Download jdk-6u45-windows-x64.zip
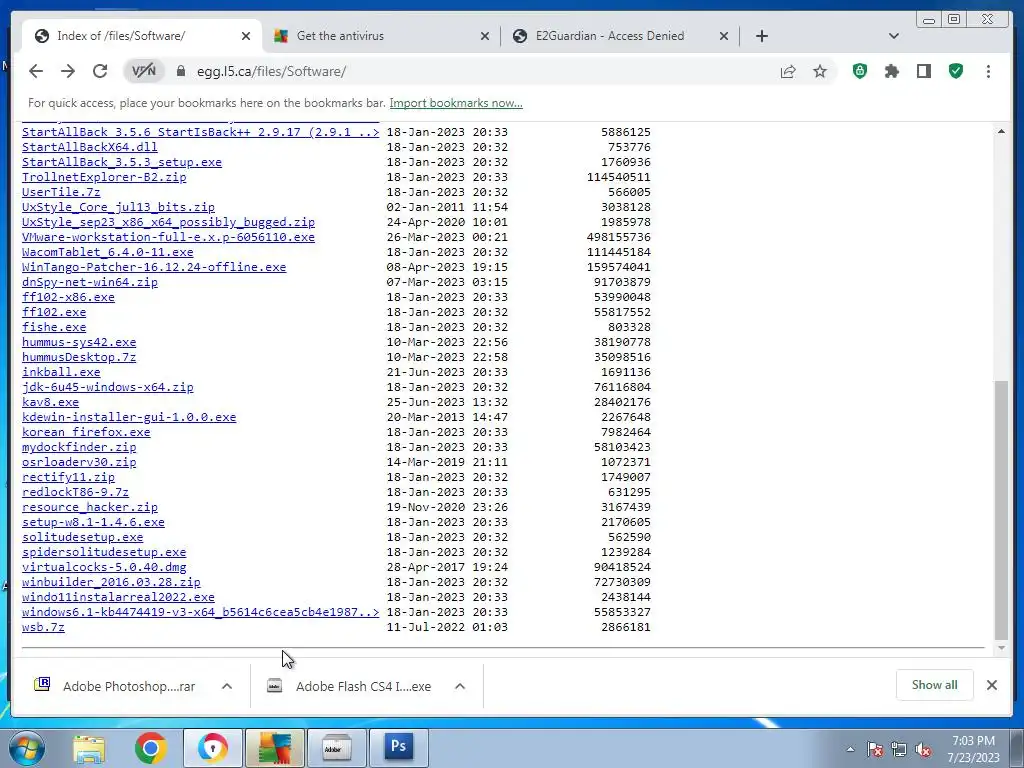This screenshot has height=768, width=1024. 108,387
